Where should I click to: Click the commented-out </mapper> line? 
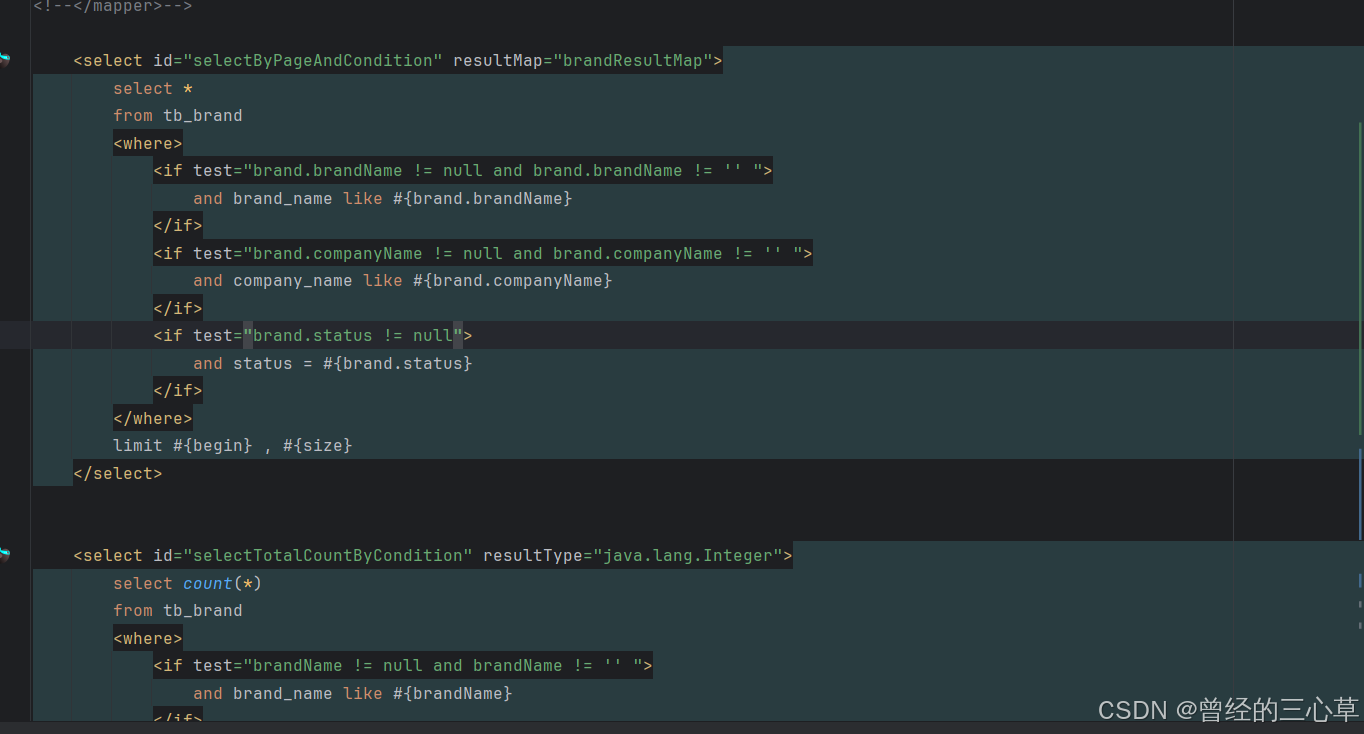coord(112,6)
